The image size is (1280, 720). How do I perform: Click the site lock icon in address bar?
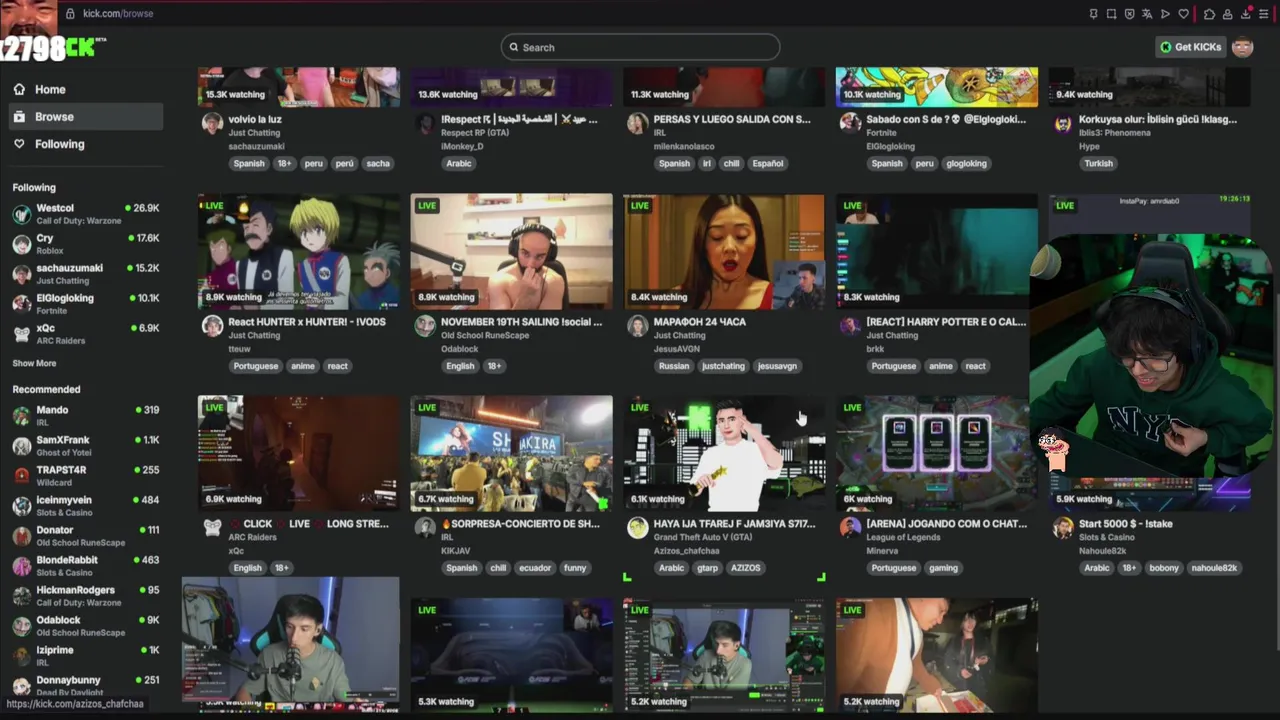pos(70,14)
